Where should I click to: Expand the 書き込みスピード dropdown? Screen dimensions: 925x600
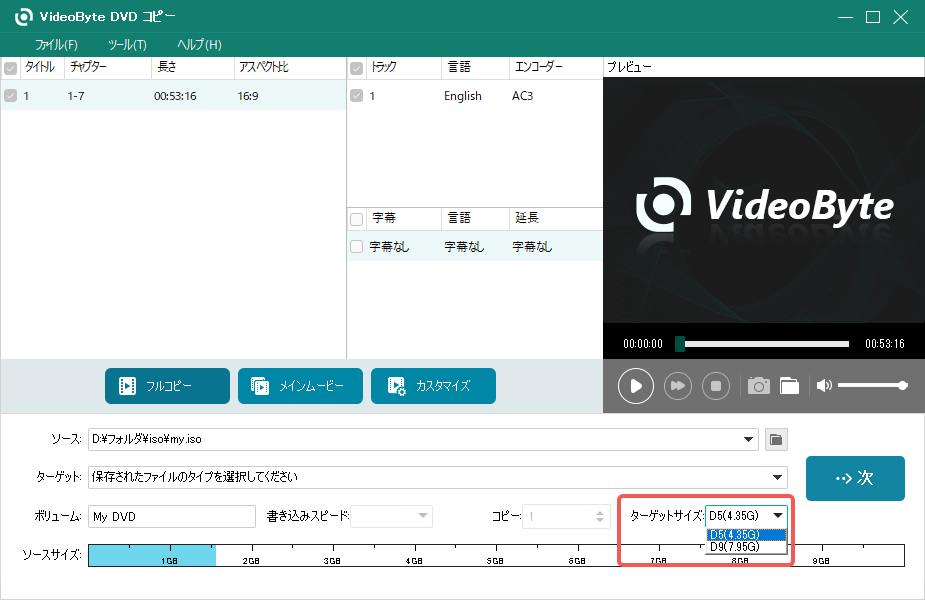424,516
